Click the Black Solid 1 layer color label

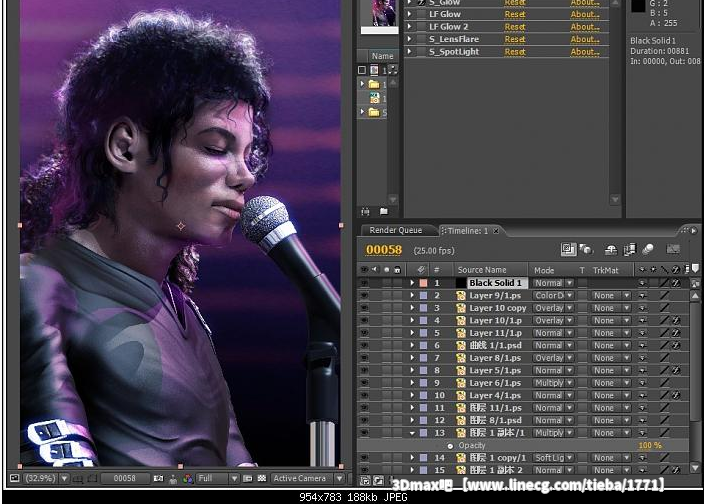(x=424, y=283)
